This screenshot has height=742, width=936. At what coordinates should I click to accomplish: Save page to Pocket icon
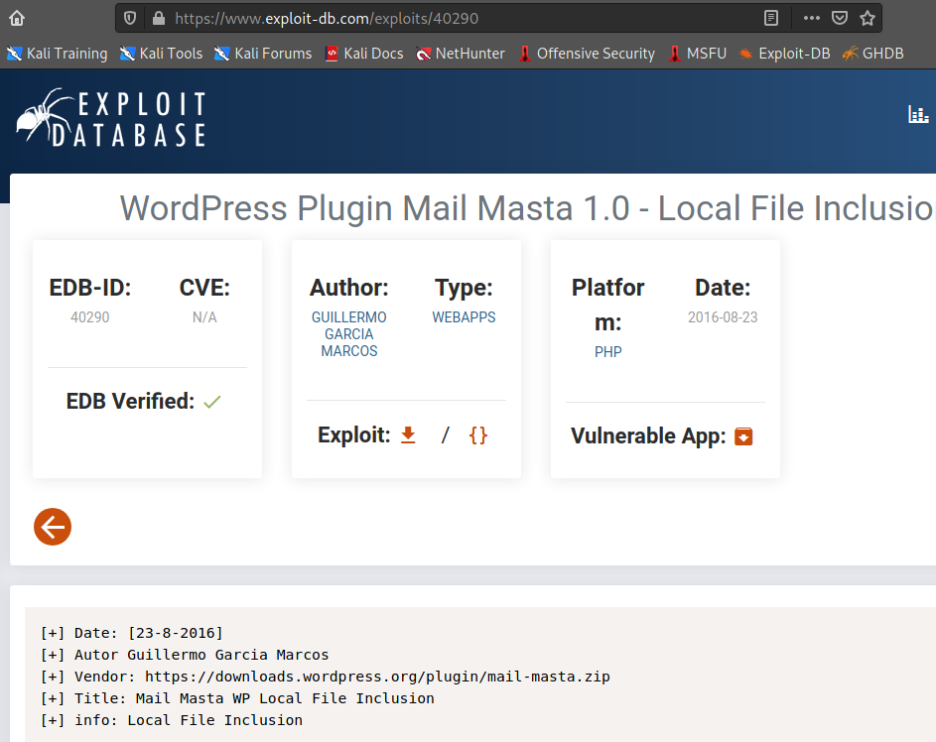point(840,19)
